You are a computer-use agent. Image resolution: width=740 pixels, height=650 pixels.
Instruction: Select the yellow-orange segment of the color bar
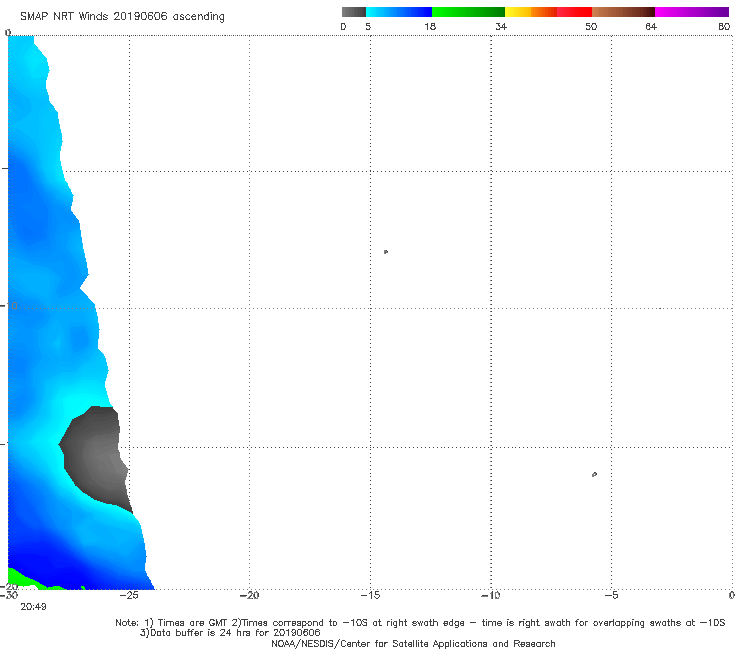[531, 12]
